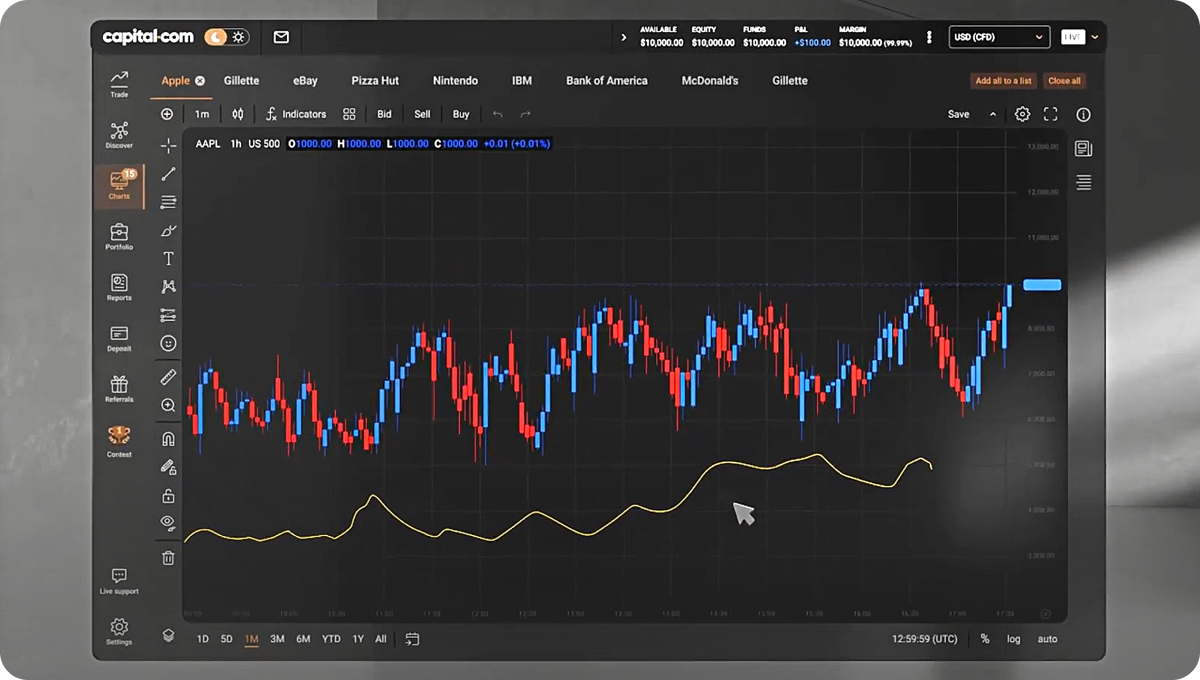The height and width of the screenshot is (680, 1200).
Task: Open the candlestick chart type selector
Action: (x=238, y=115)
